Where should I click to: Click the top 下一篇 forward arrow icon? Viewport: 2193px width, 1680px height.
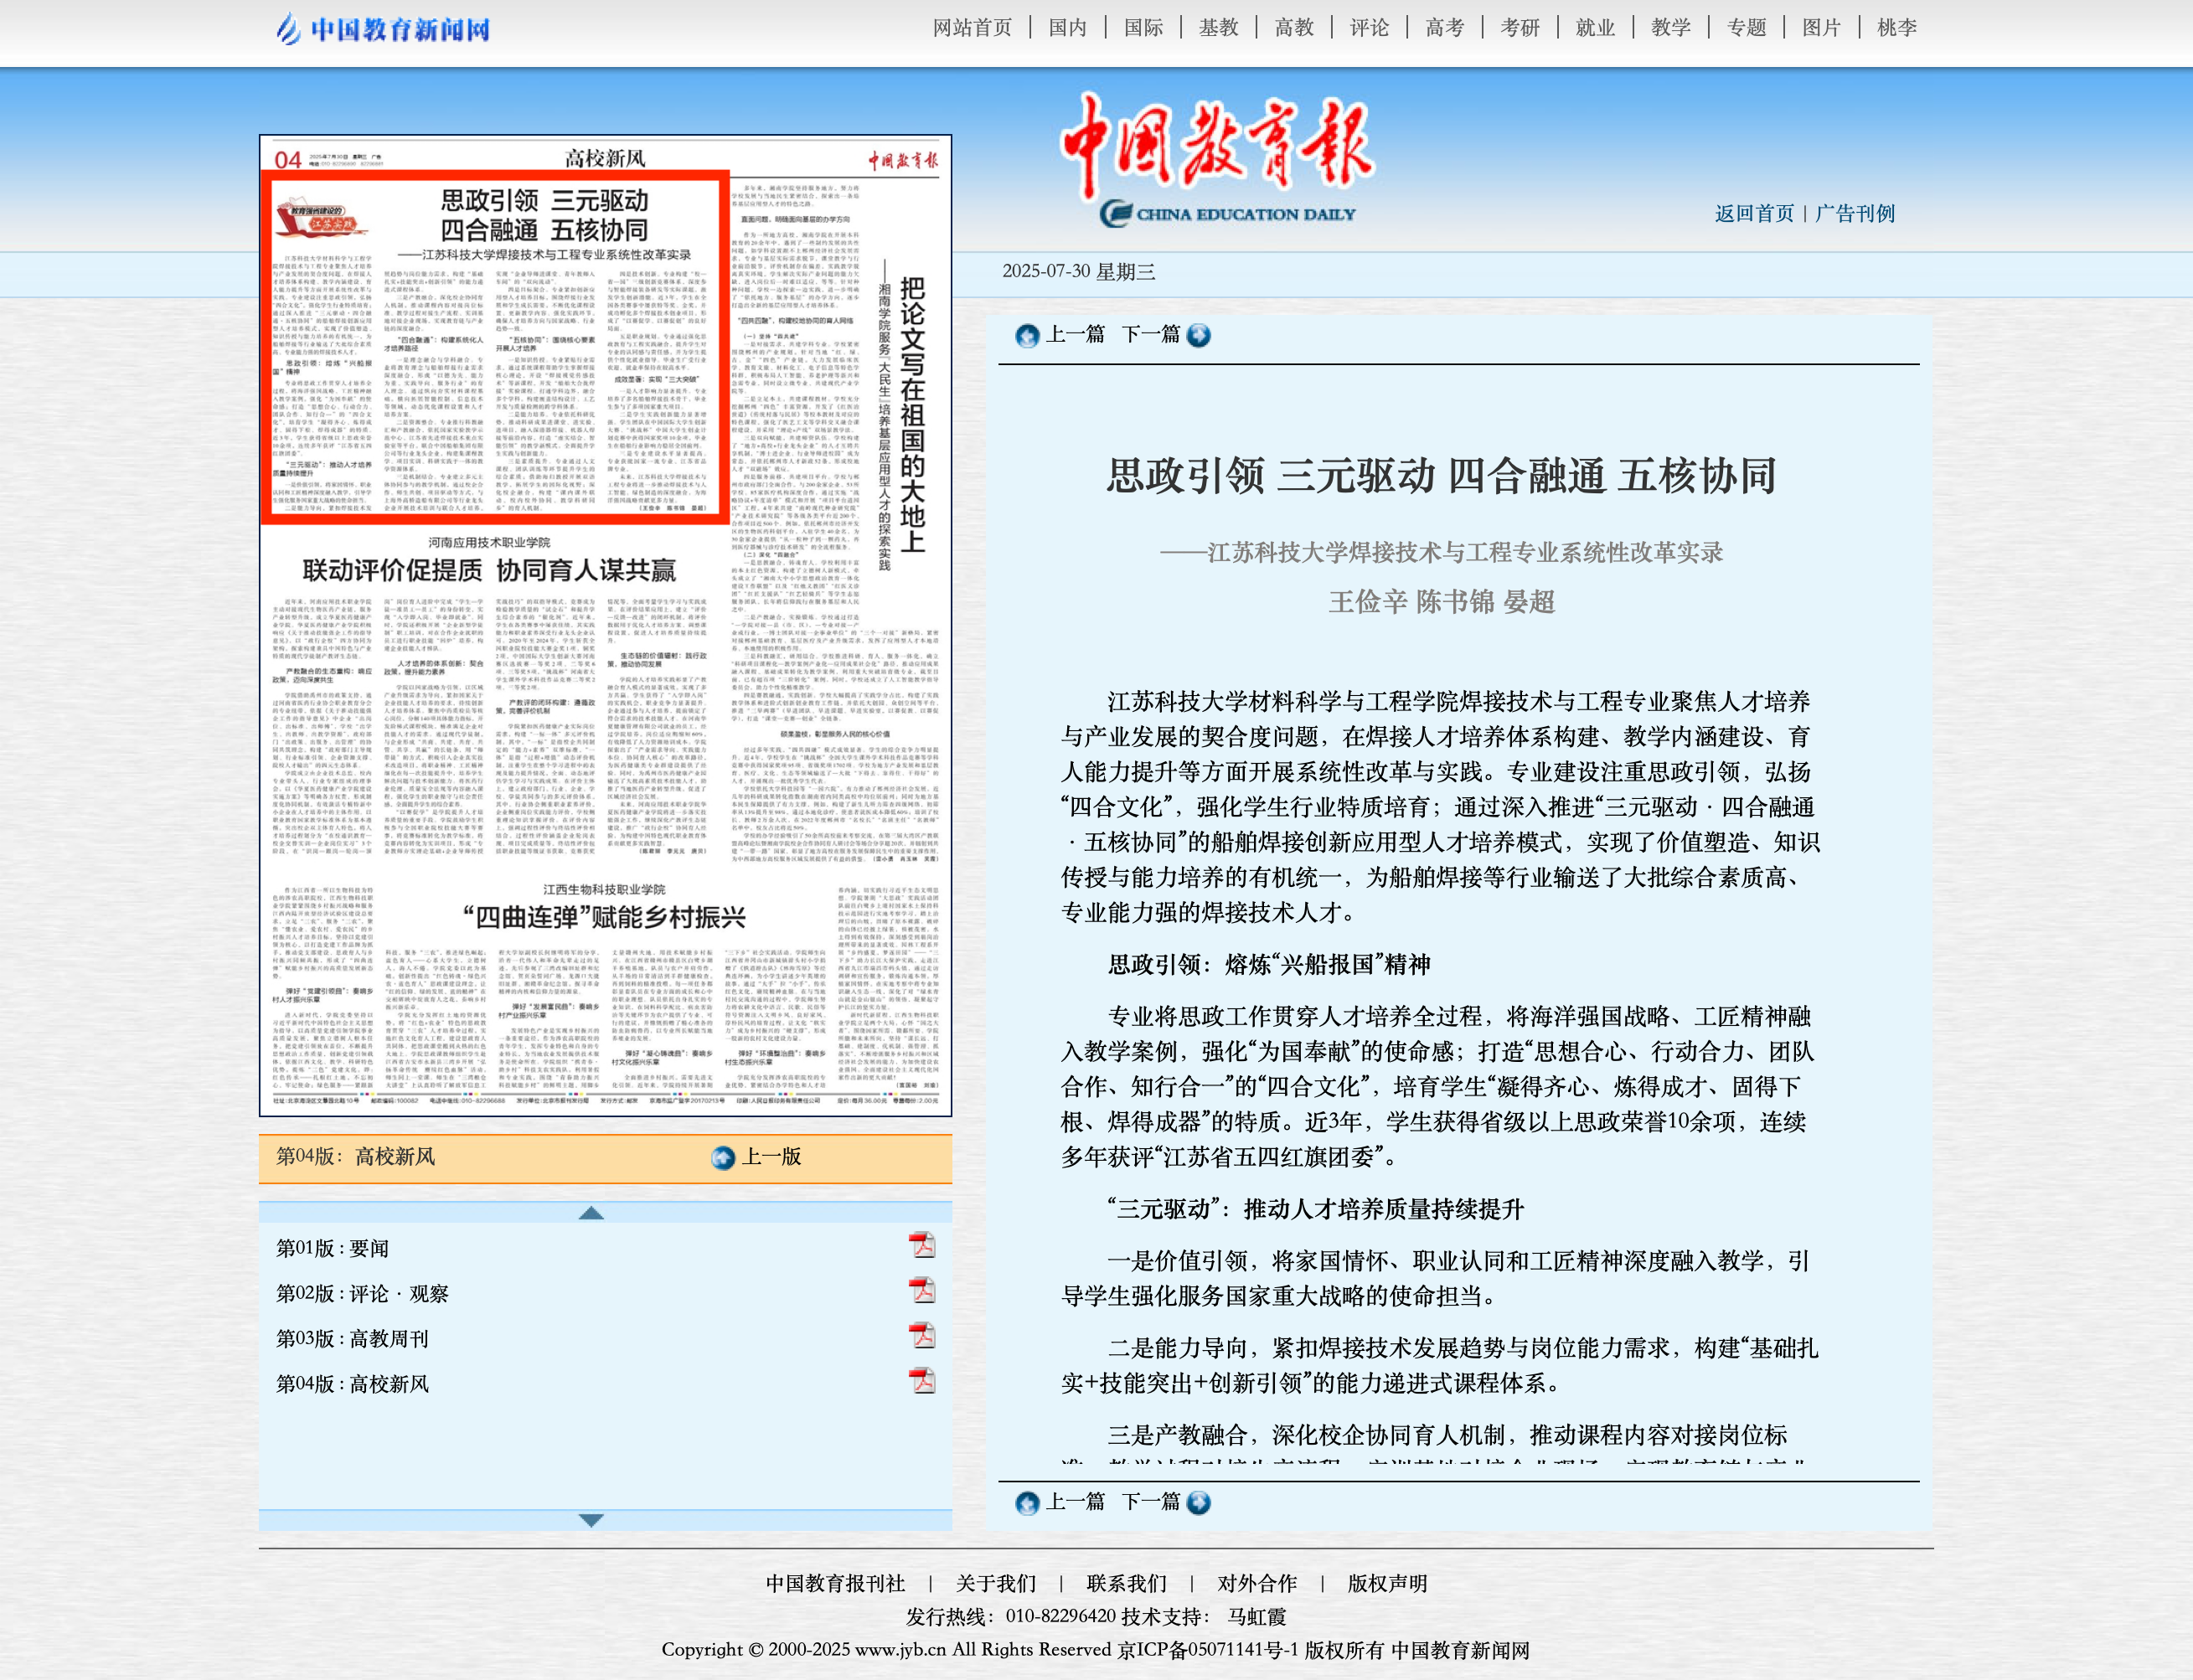click(1198, 336)
